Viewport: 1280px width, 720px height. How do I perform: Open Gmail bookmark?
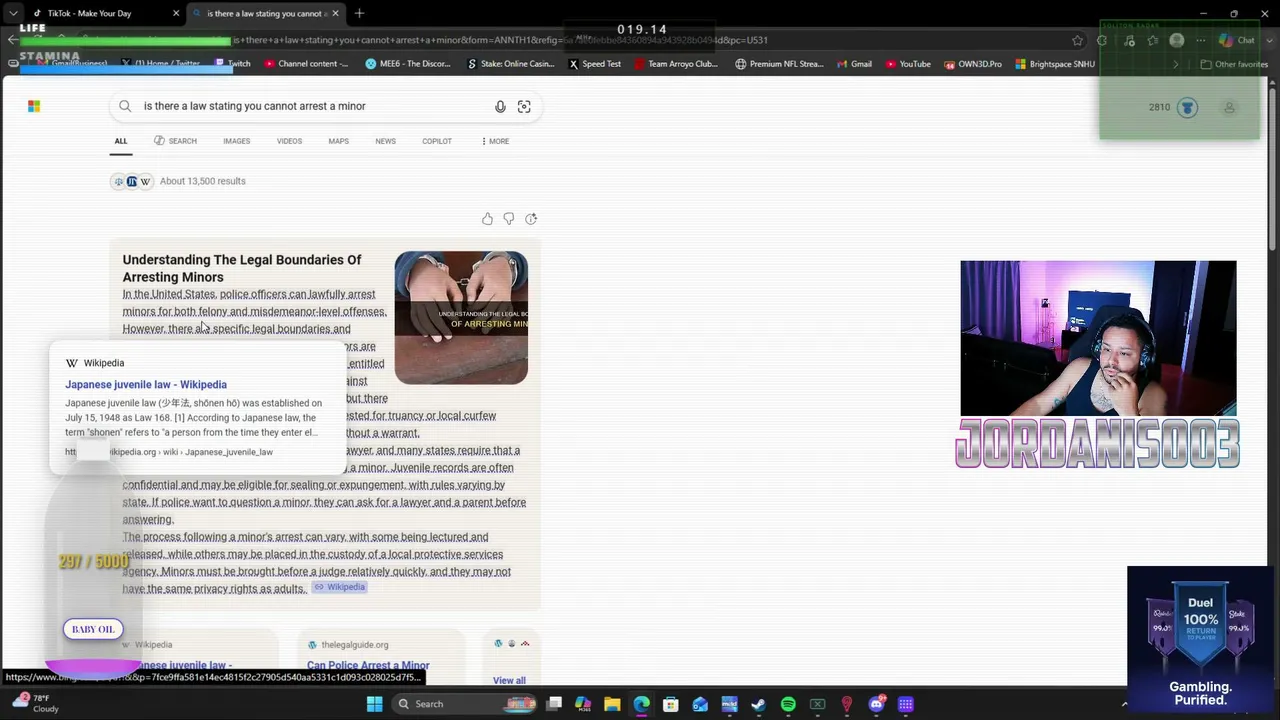point(854,64)
